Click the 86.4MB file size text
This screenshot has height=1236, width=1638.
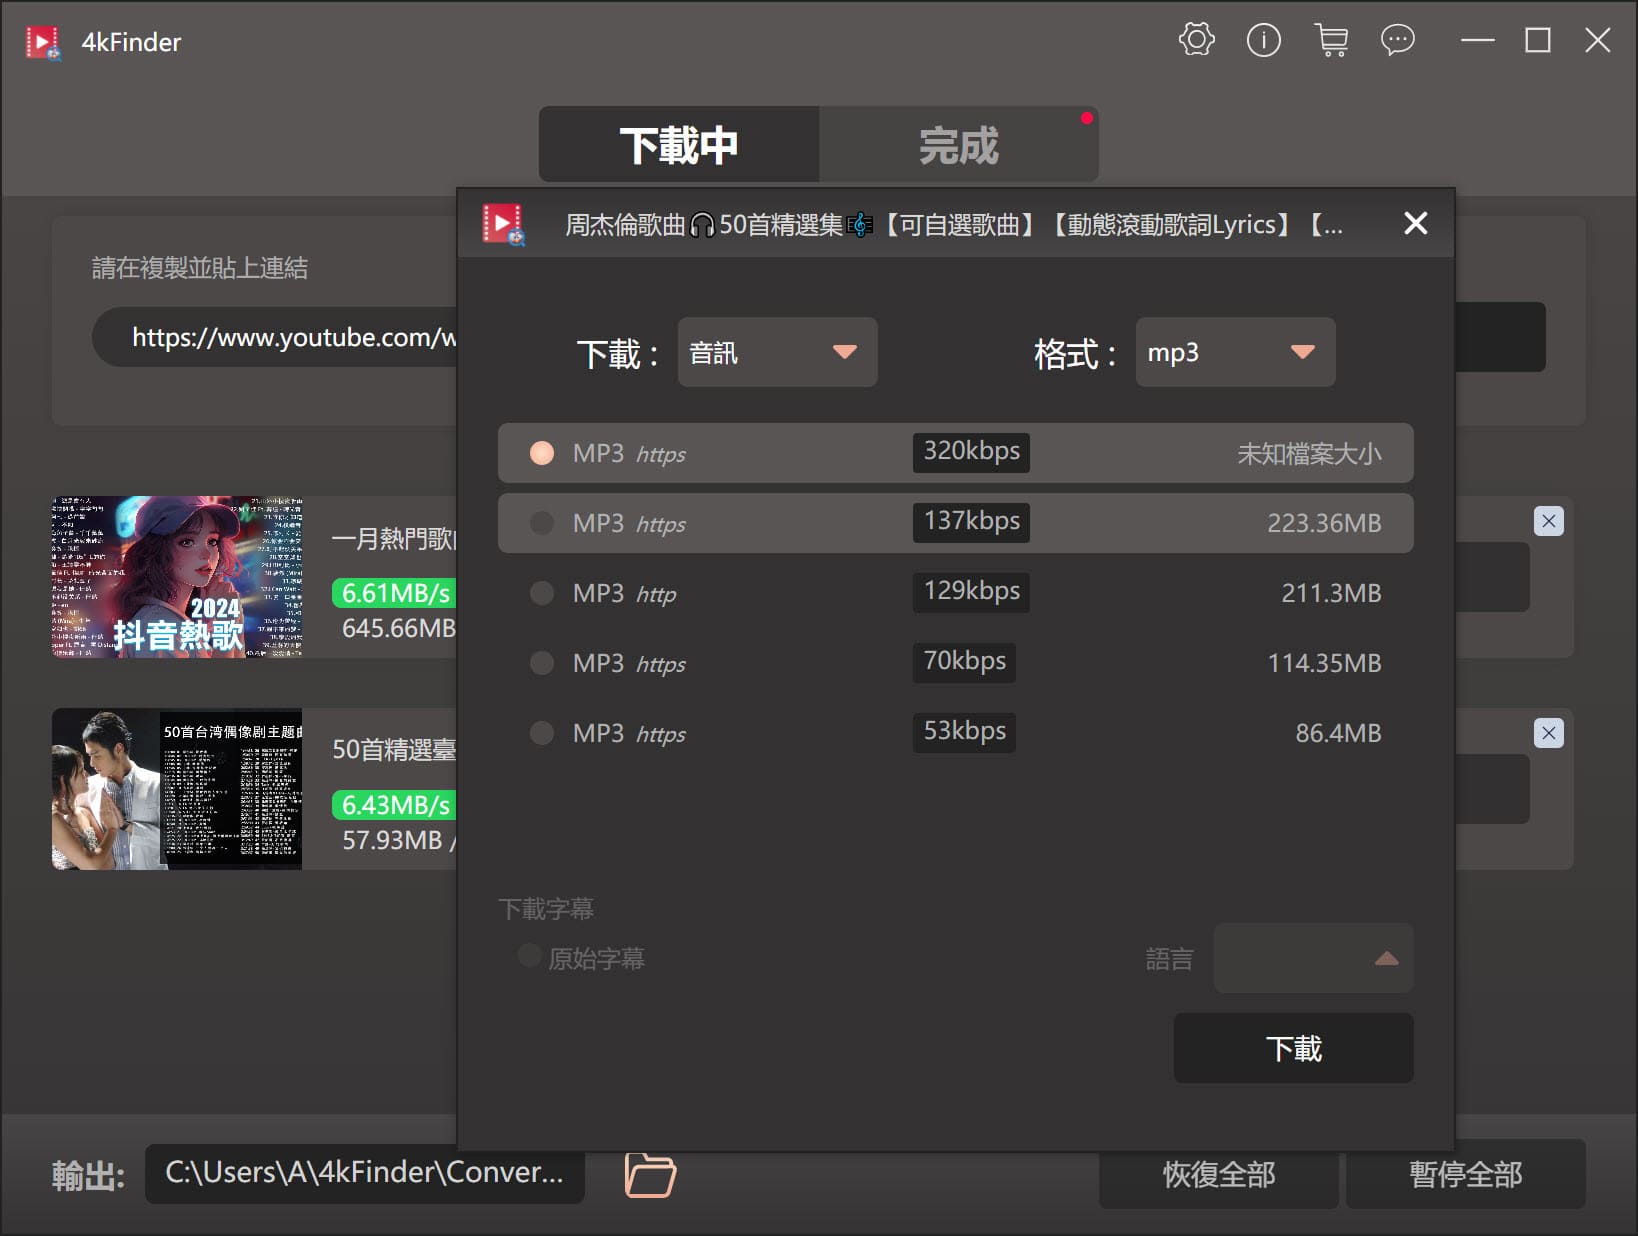[1338, 733]
